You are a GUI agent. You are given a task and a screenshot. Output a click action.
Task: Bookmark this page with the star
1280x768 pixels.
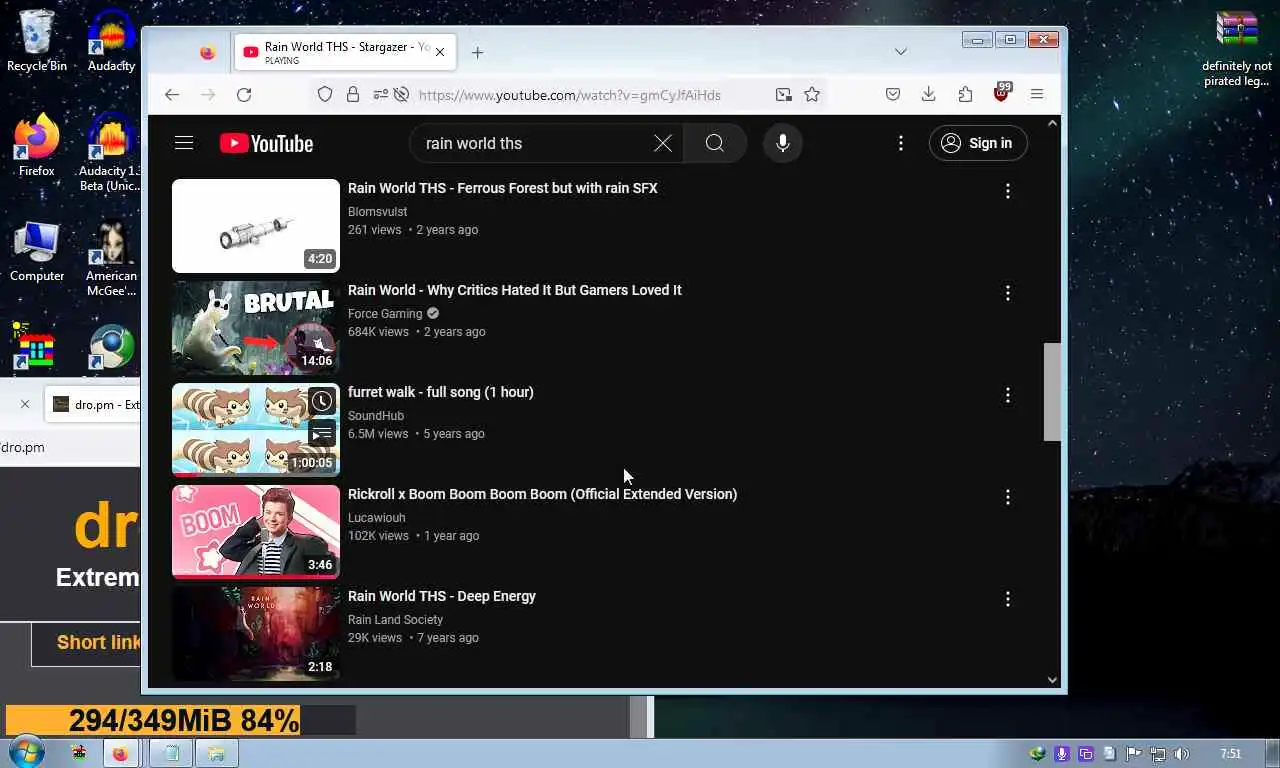click(812, 94)
